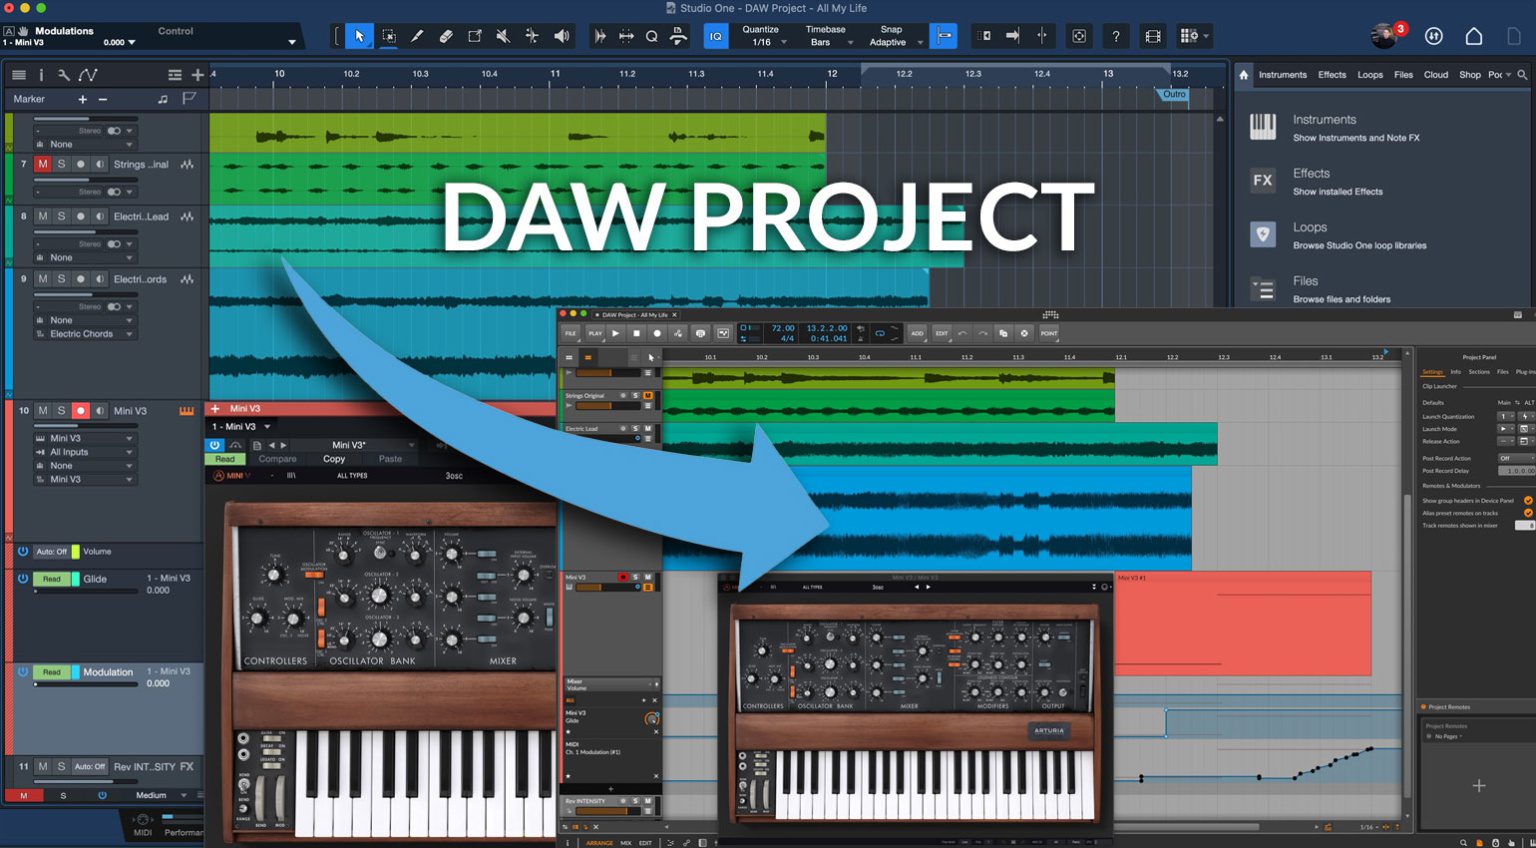Choose the Eraser tool
The width and height of the screenshot is (1536, 848).
[x=446, y=36]
